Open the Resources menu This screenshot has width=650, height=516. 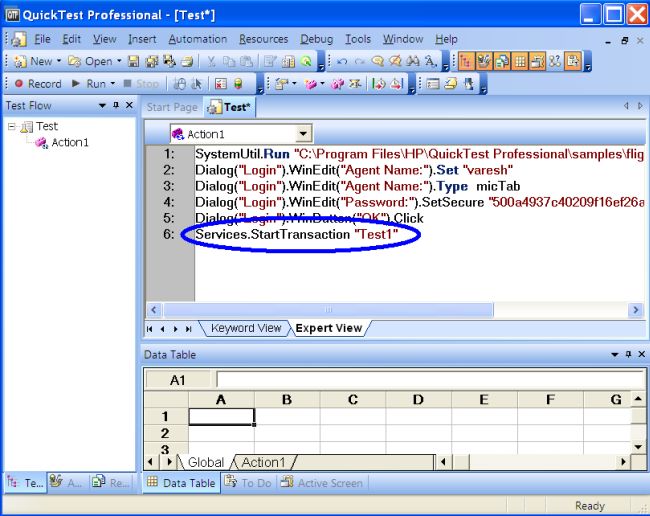click(x=264, y=39)
